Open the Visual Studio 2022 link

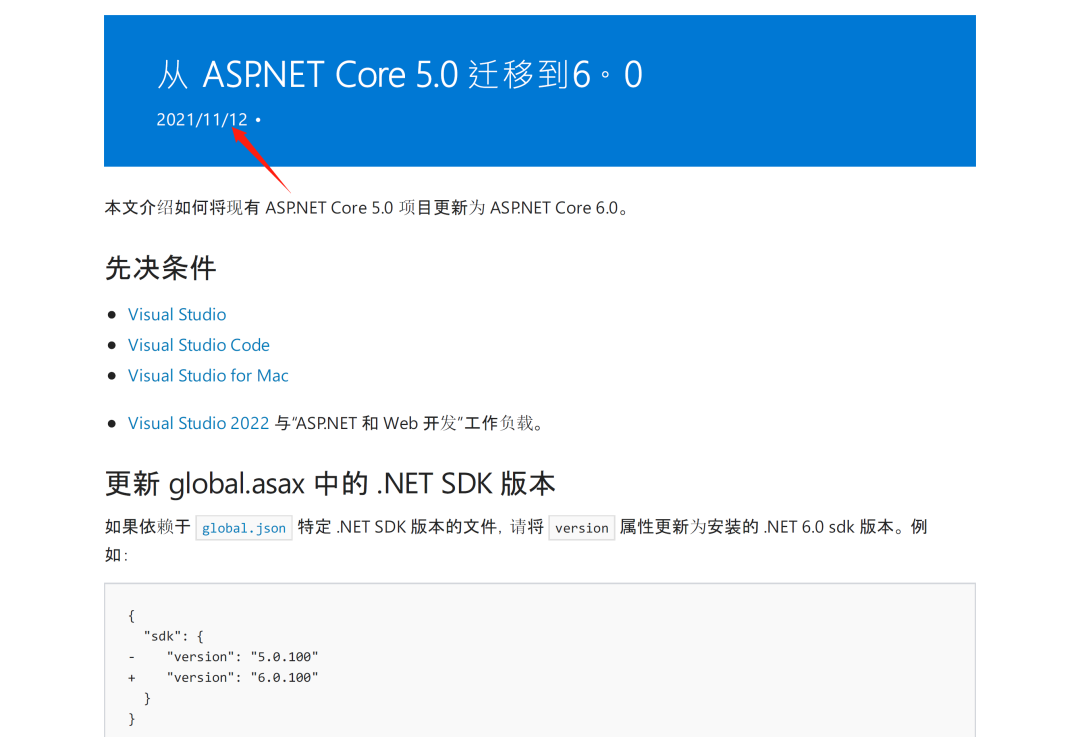coord(198,423)
